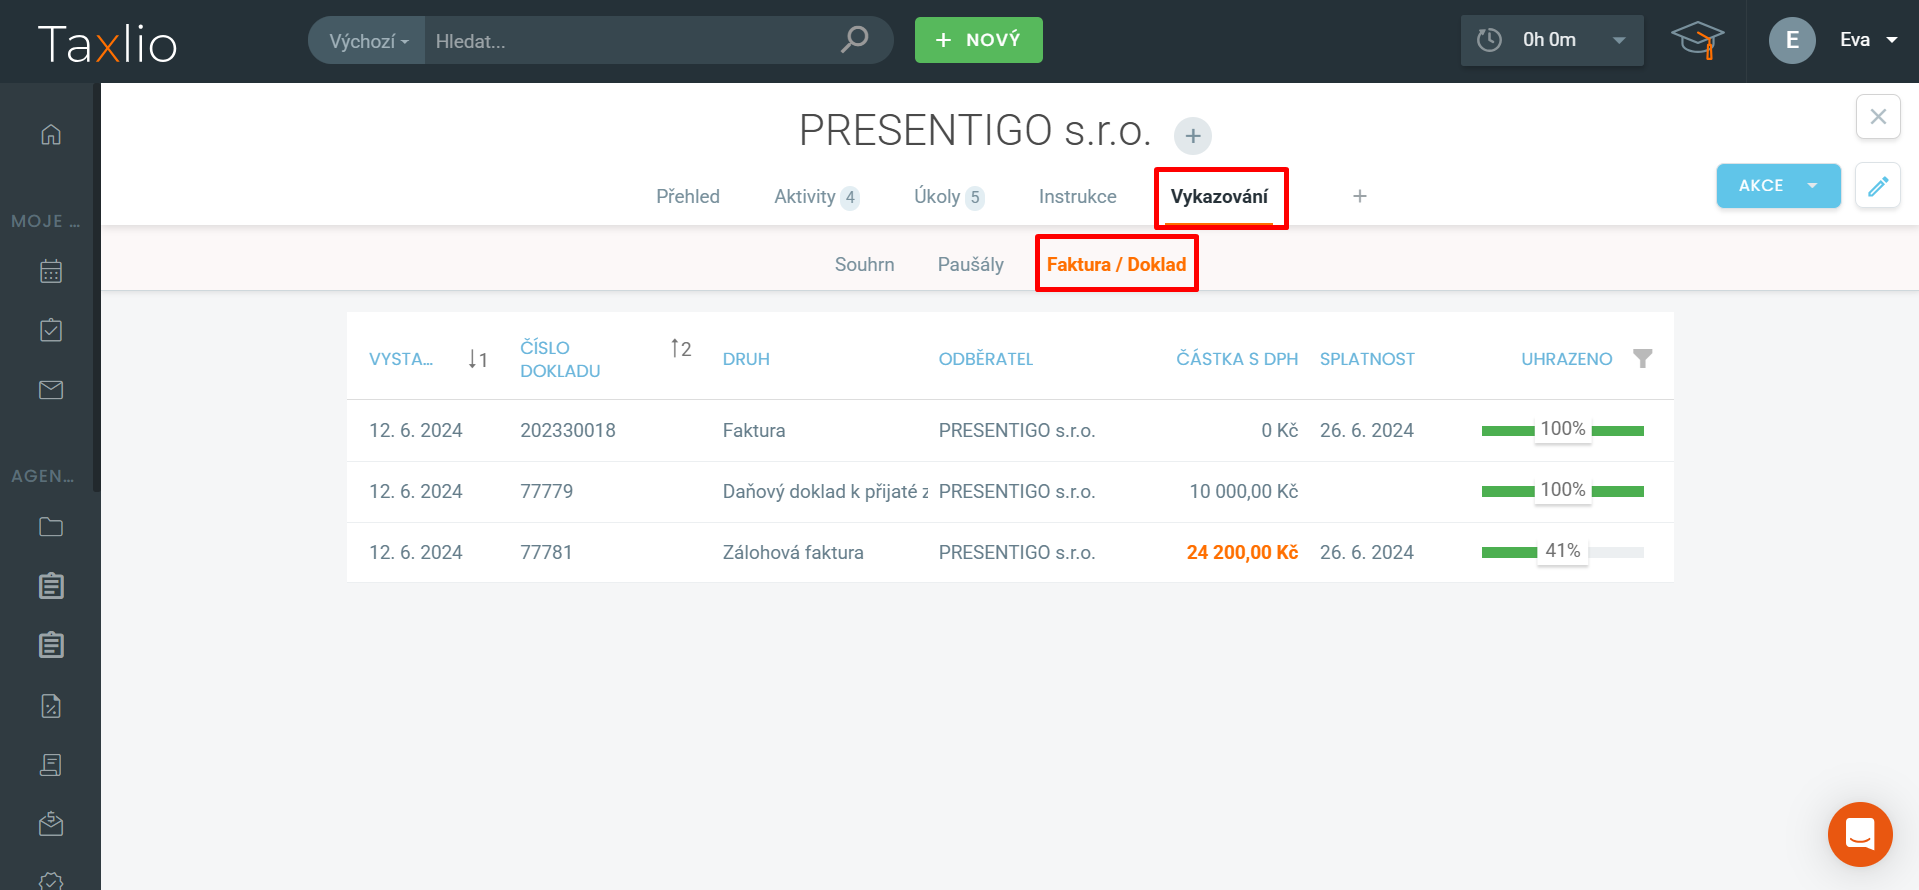Screen dimensions: 1919x890
Task: Sort by ODBĚRATEL column header
Action: [986, 359]
